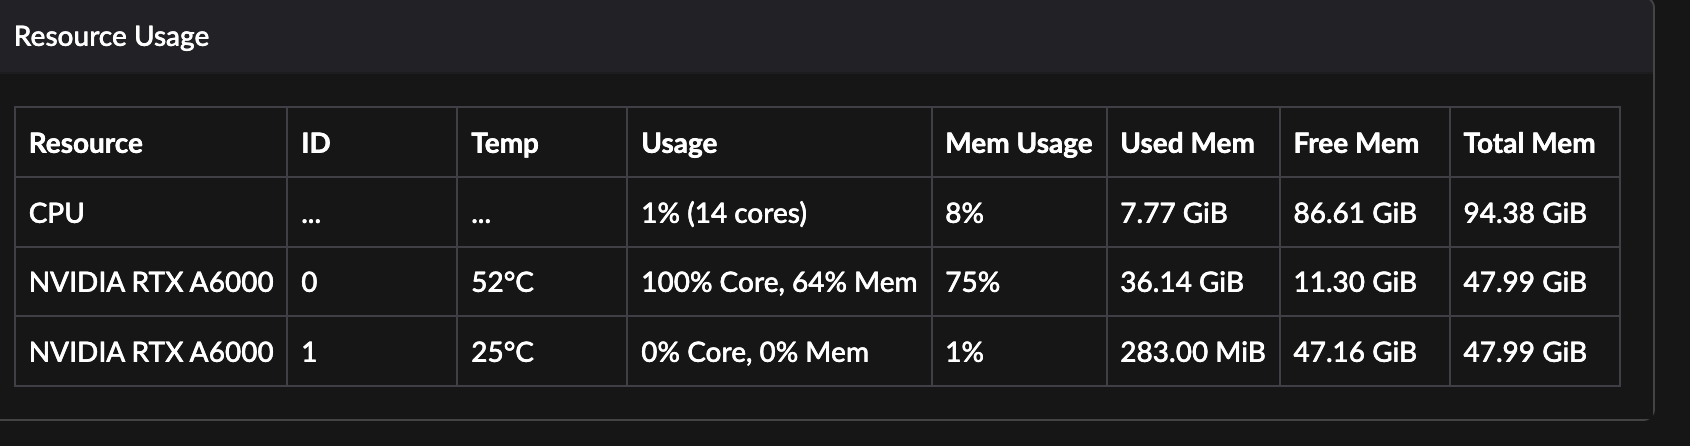Select the Used Mem column header
The image size is (1690, 446).
pos(1187,143)
